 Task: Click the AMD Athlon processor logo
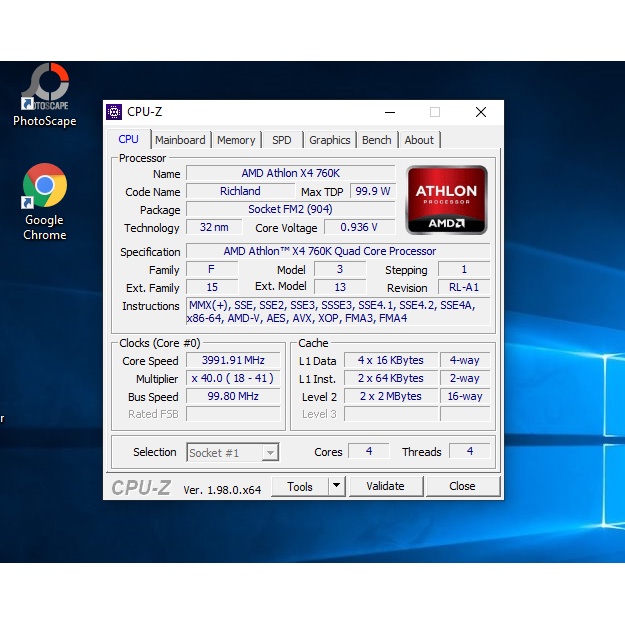pyautogui.click(x=446, y=199)
